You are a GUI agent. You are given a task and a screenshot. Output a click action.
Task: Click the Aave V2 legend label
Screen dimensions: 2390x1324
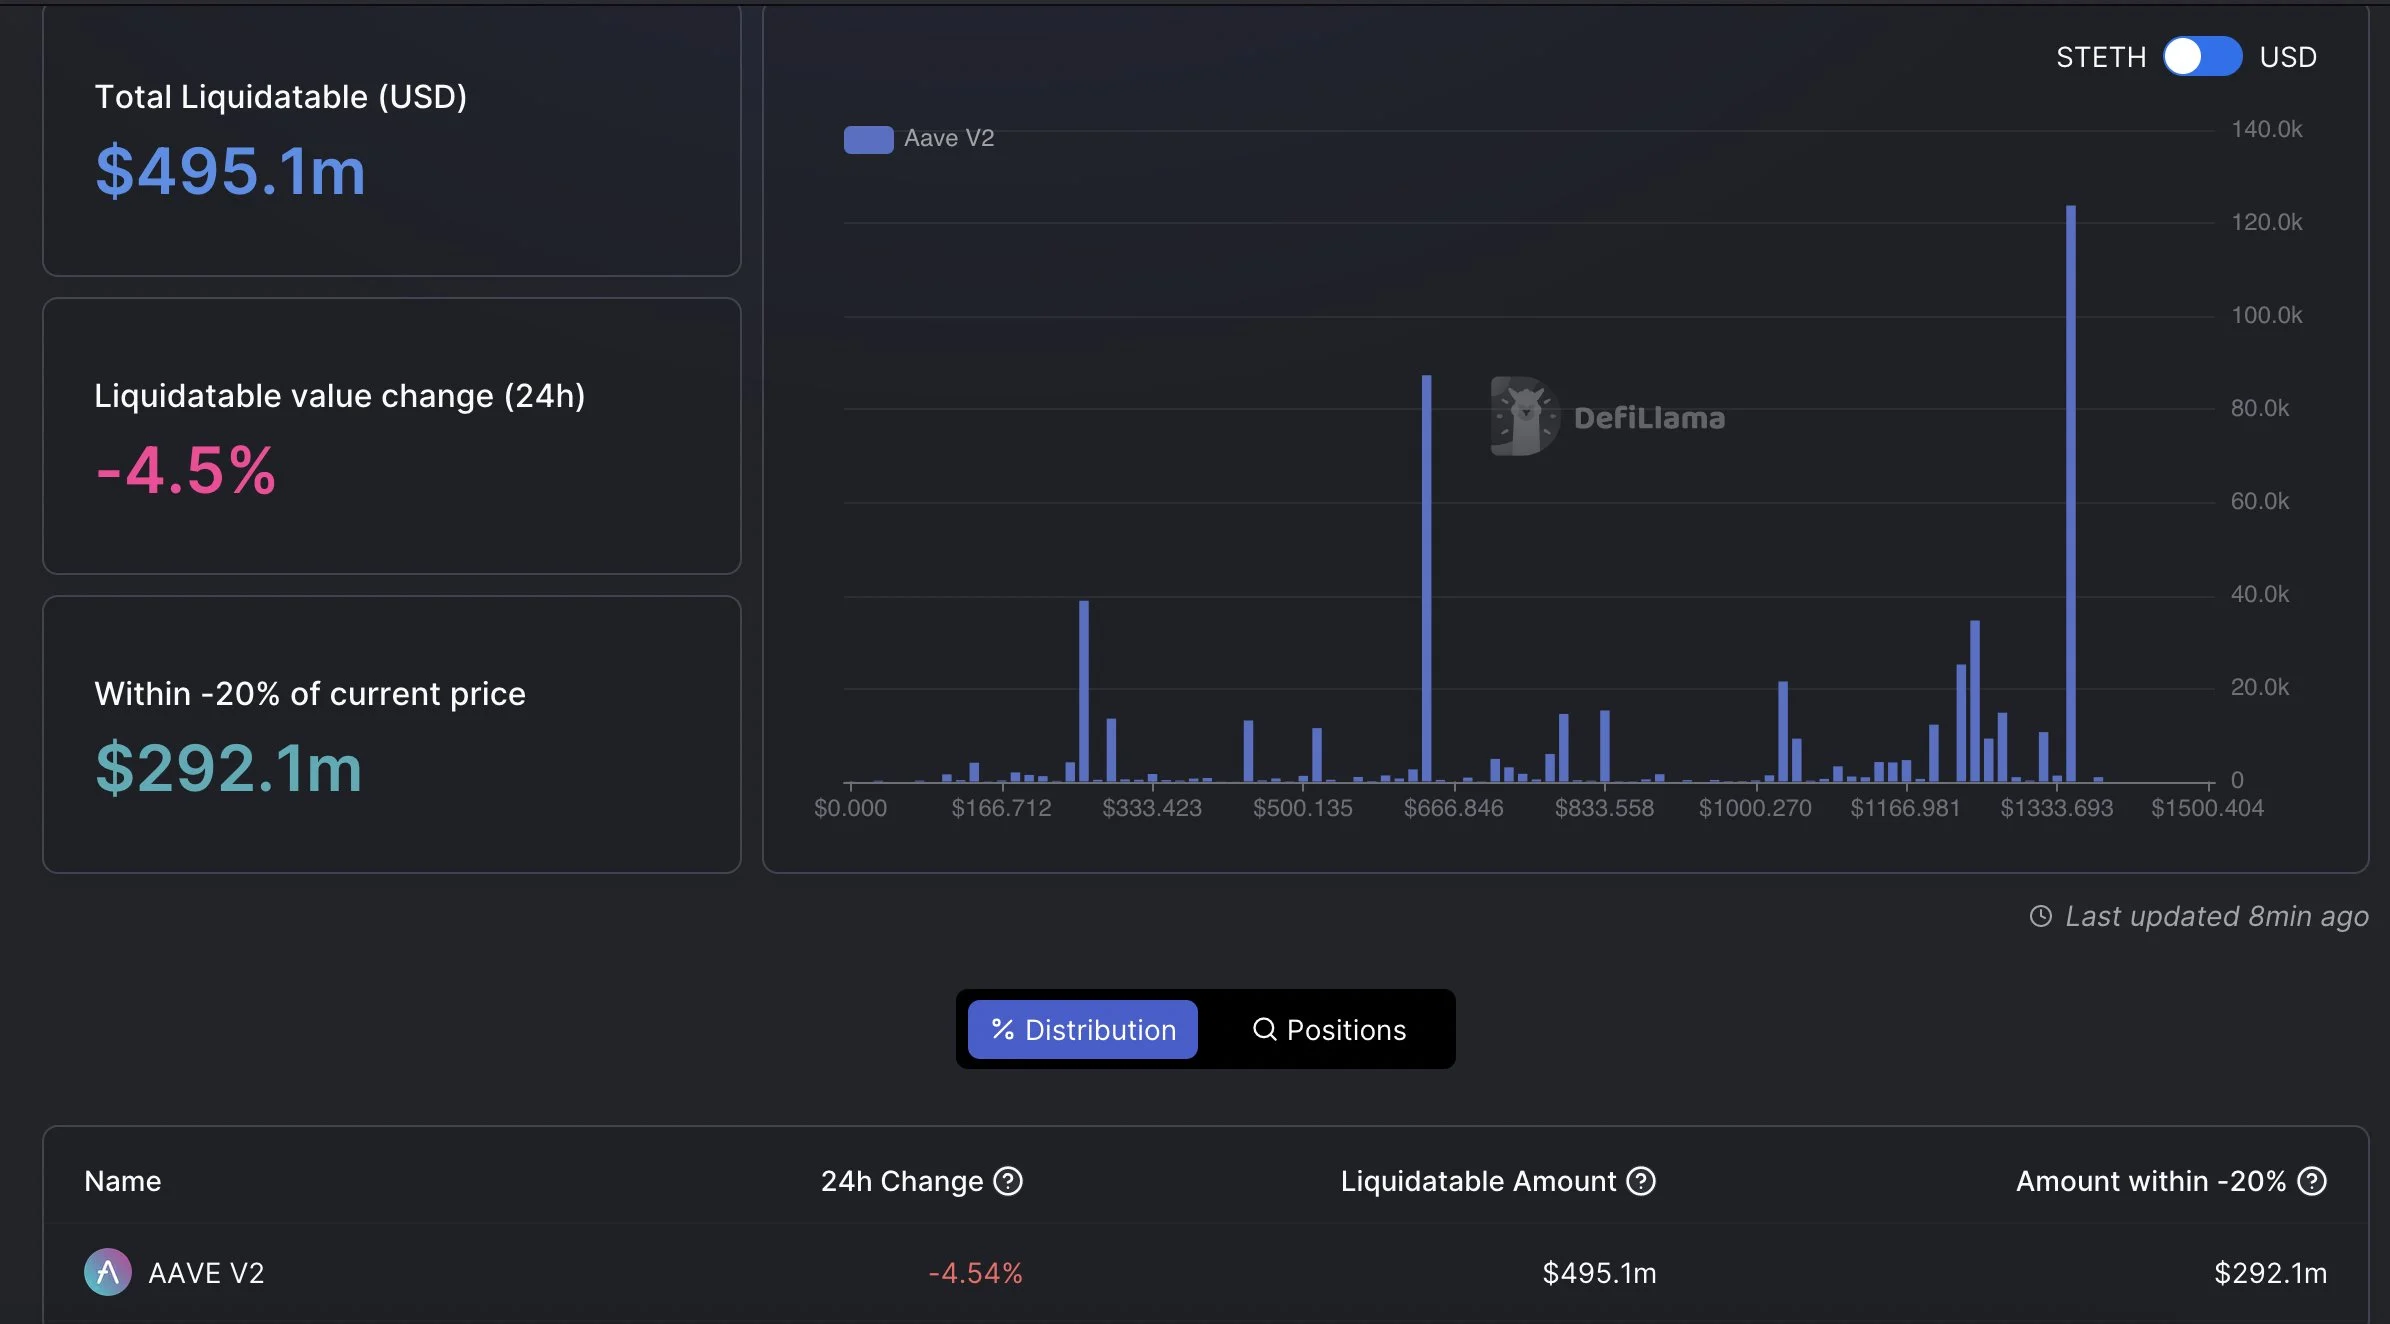949,138
